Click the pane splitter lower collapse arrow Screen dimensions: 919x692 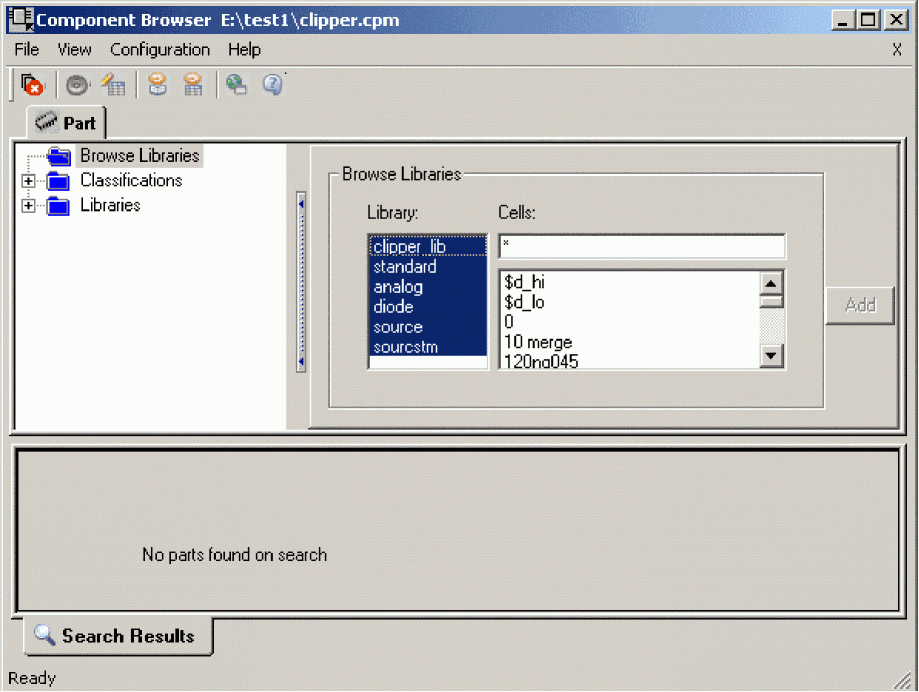point(301,362)
